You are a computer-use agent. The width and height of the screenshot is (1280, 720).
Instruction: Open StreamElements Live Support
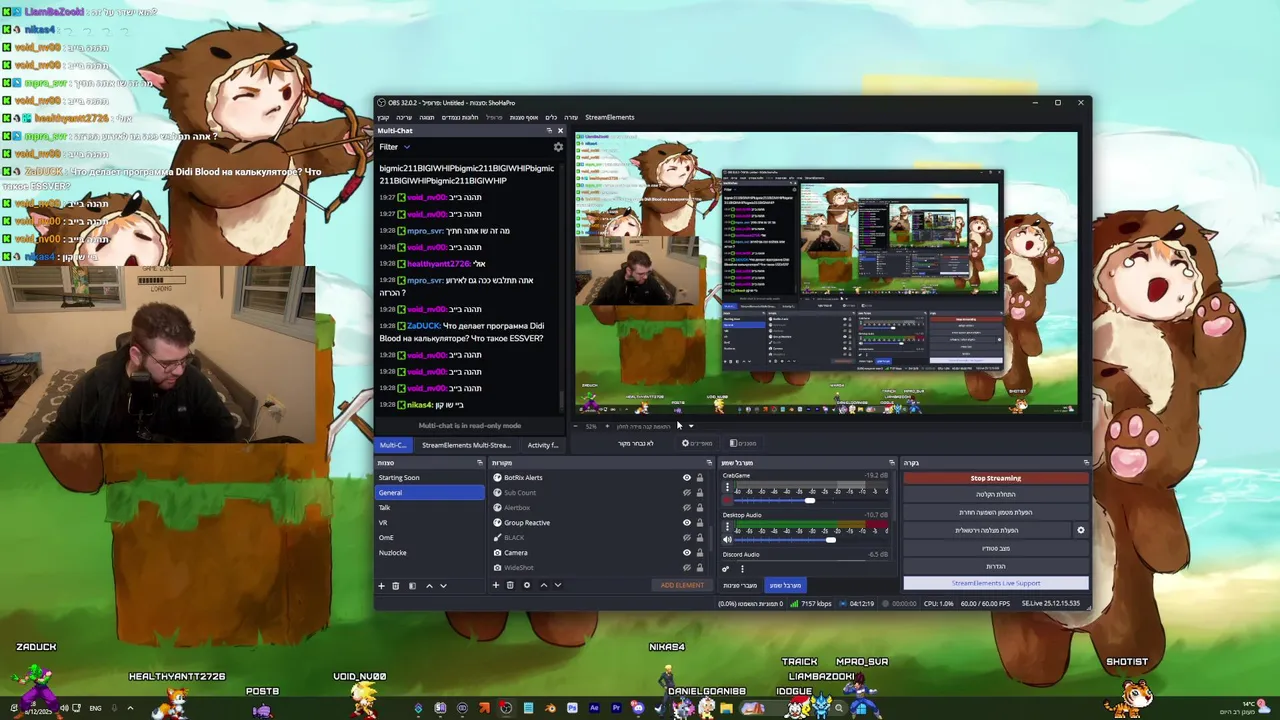(x=996, y=583)
